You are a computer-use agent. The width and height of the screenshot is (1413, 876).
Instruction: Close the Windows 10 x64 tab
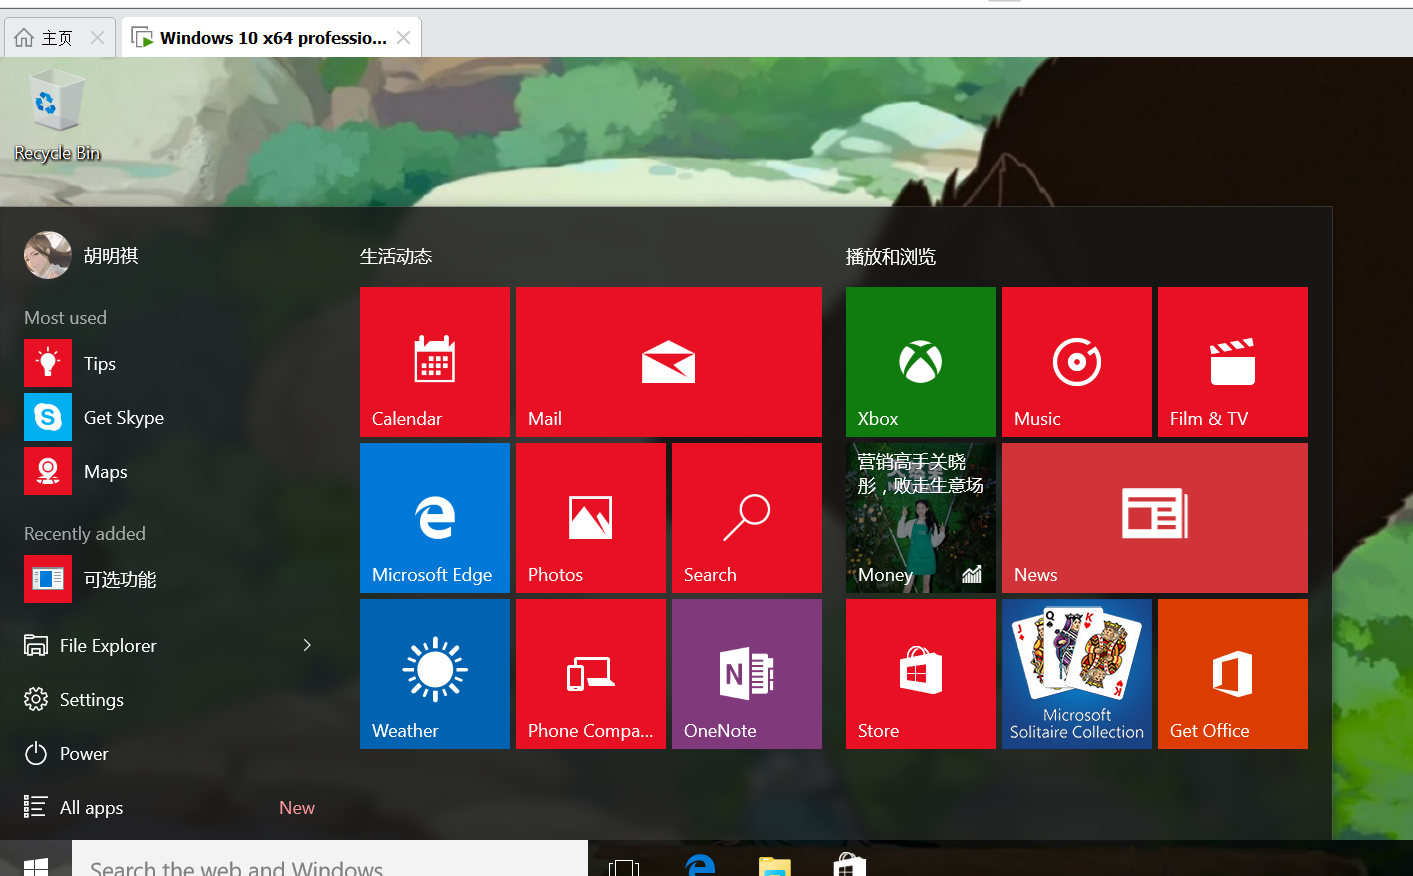403,38
